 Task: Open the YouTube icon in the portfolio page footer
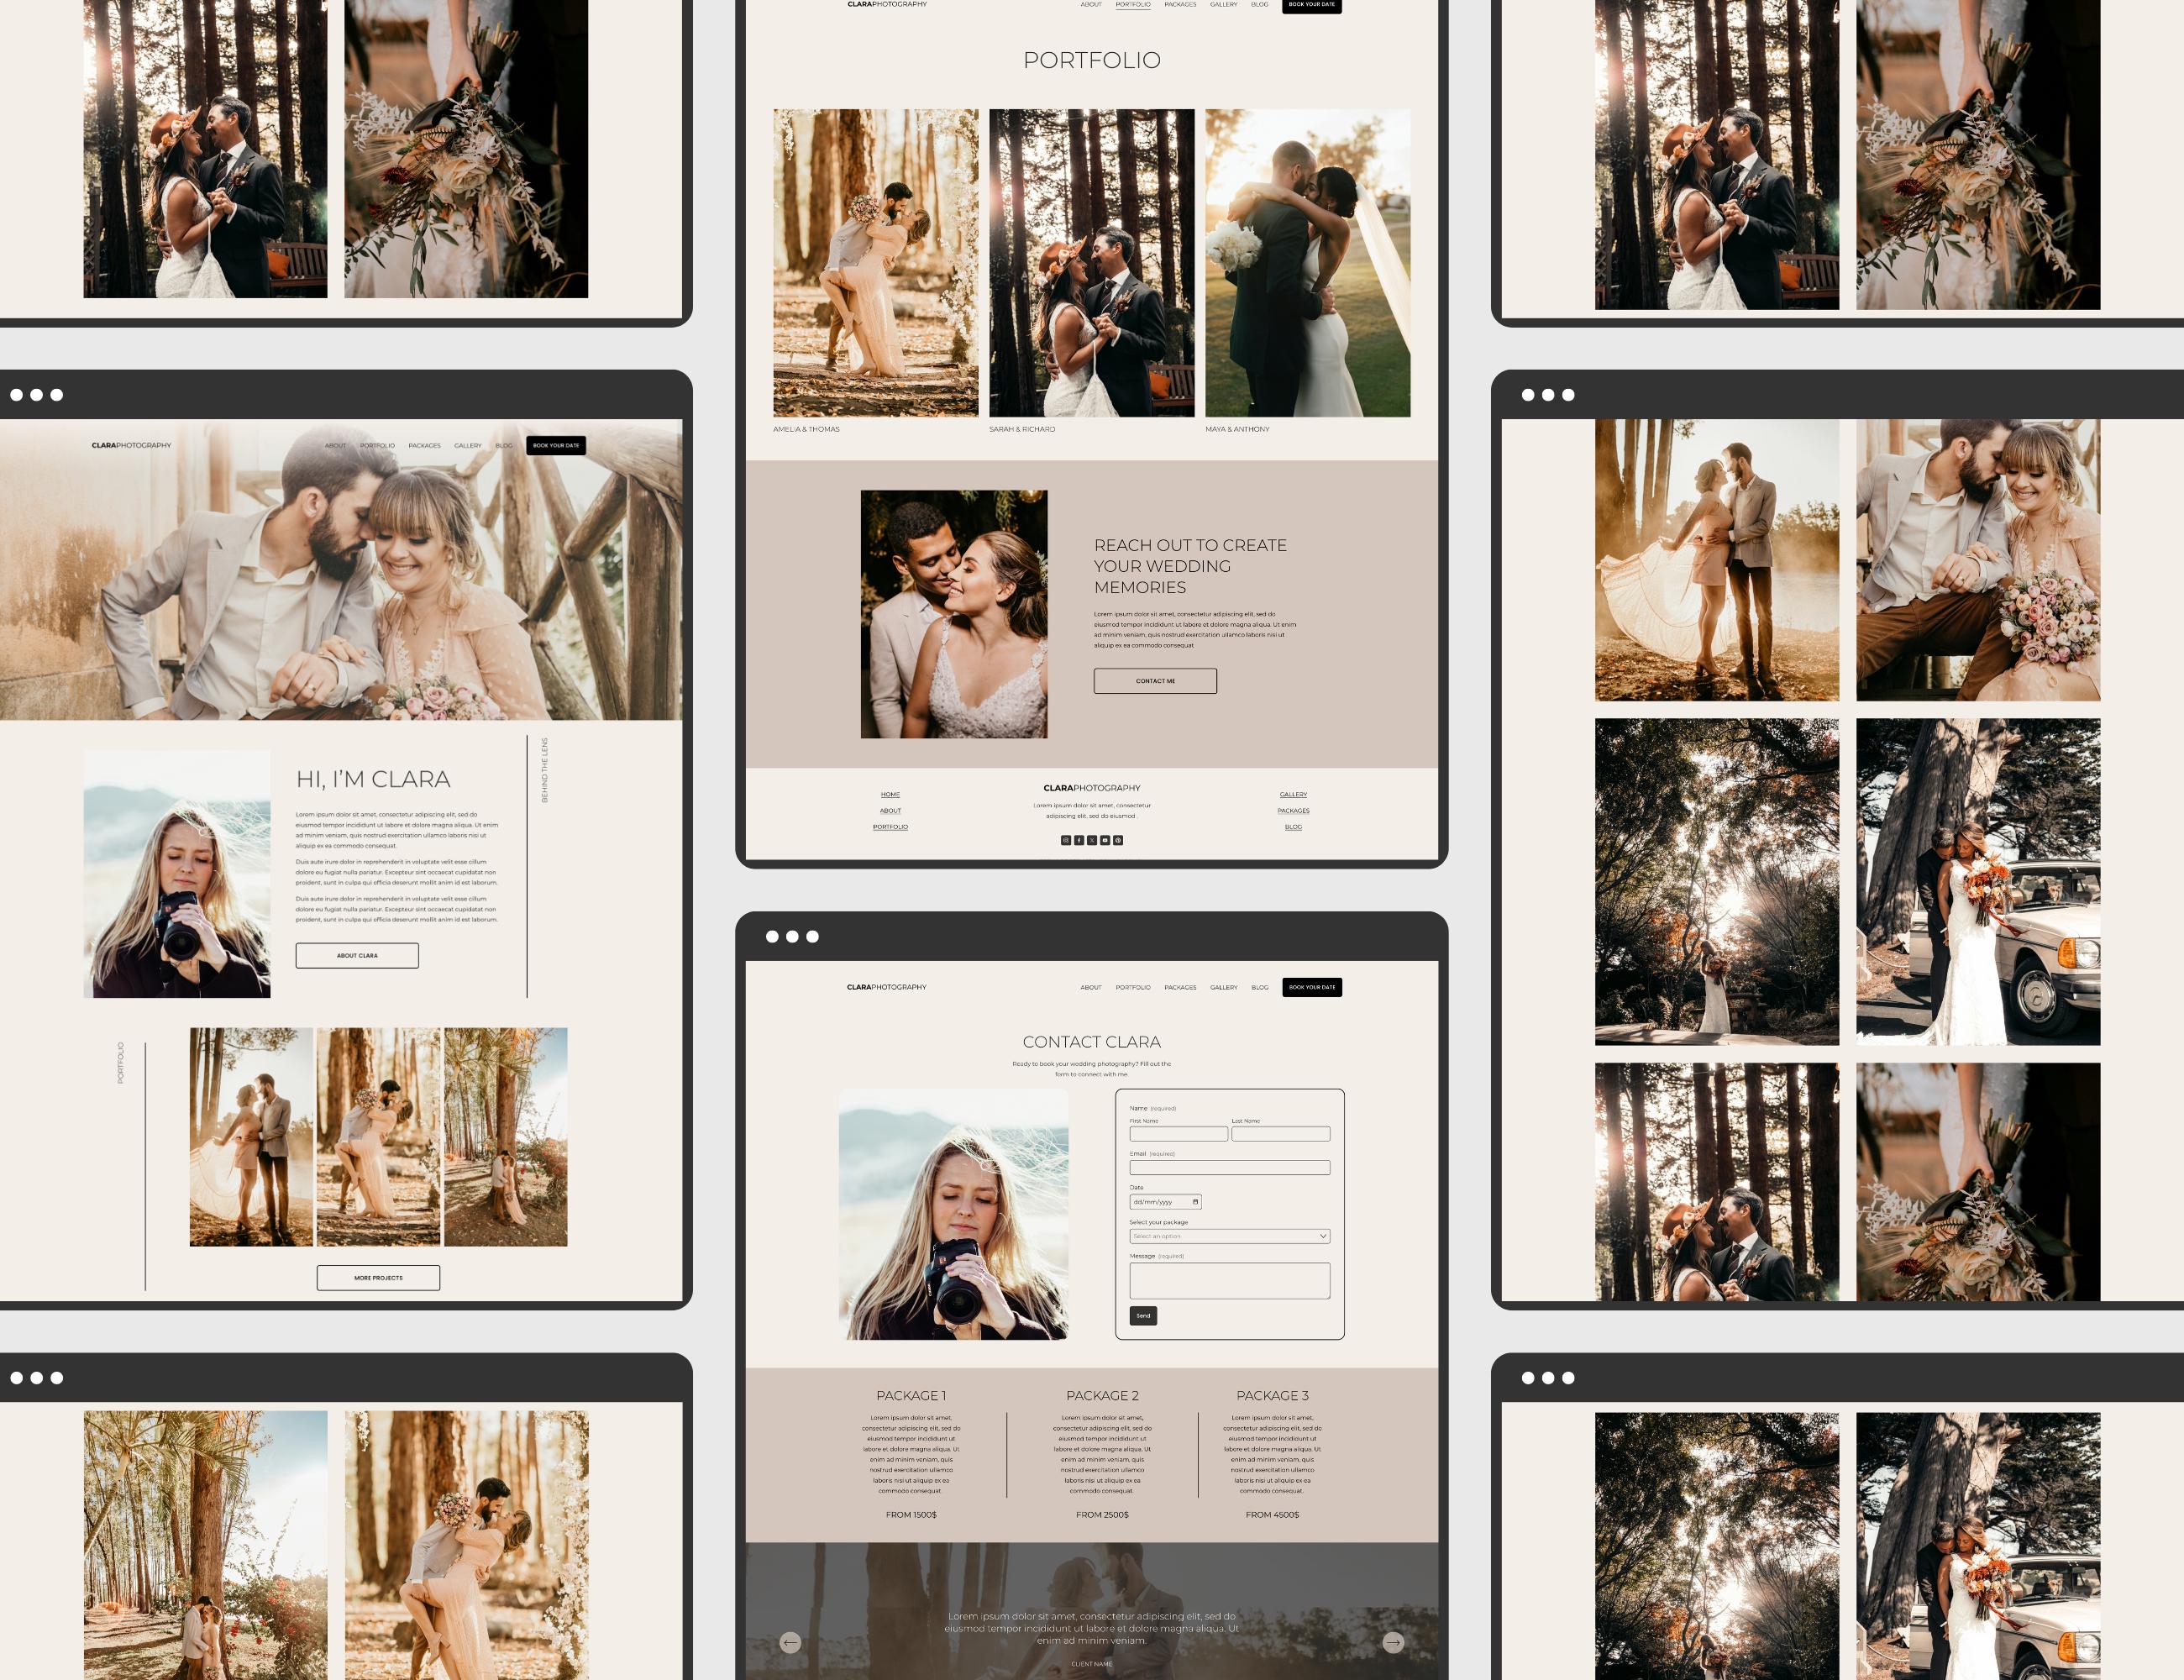pos(1105,840)
